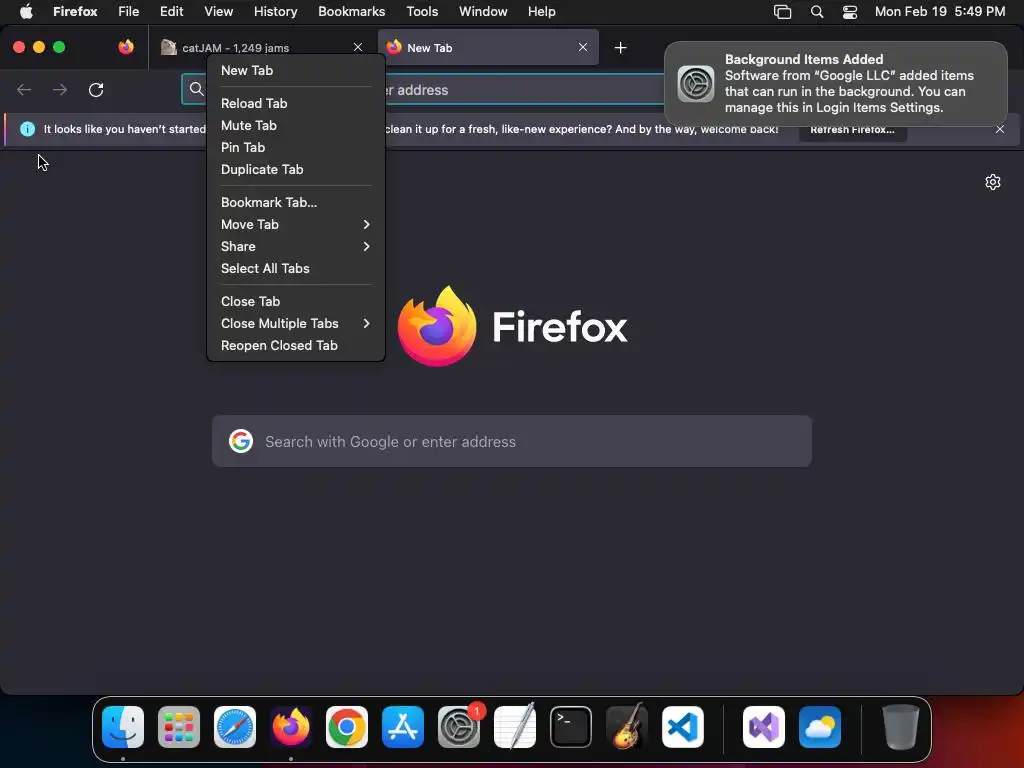Image resolution: width=1024 pixels, height=768 pixels.
Task: Click the Refresh Firefox... button
Action: (852, 129)
